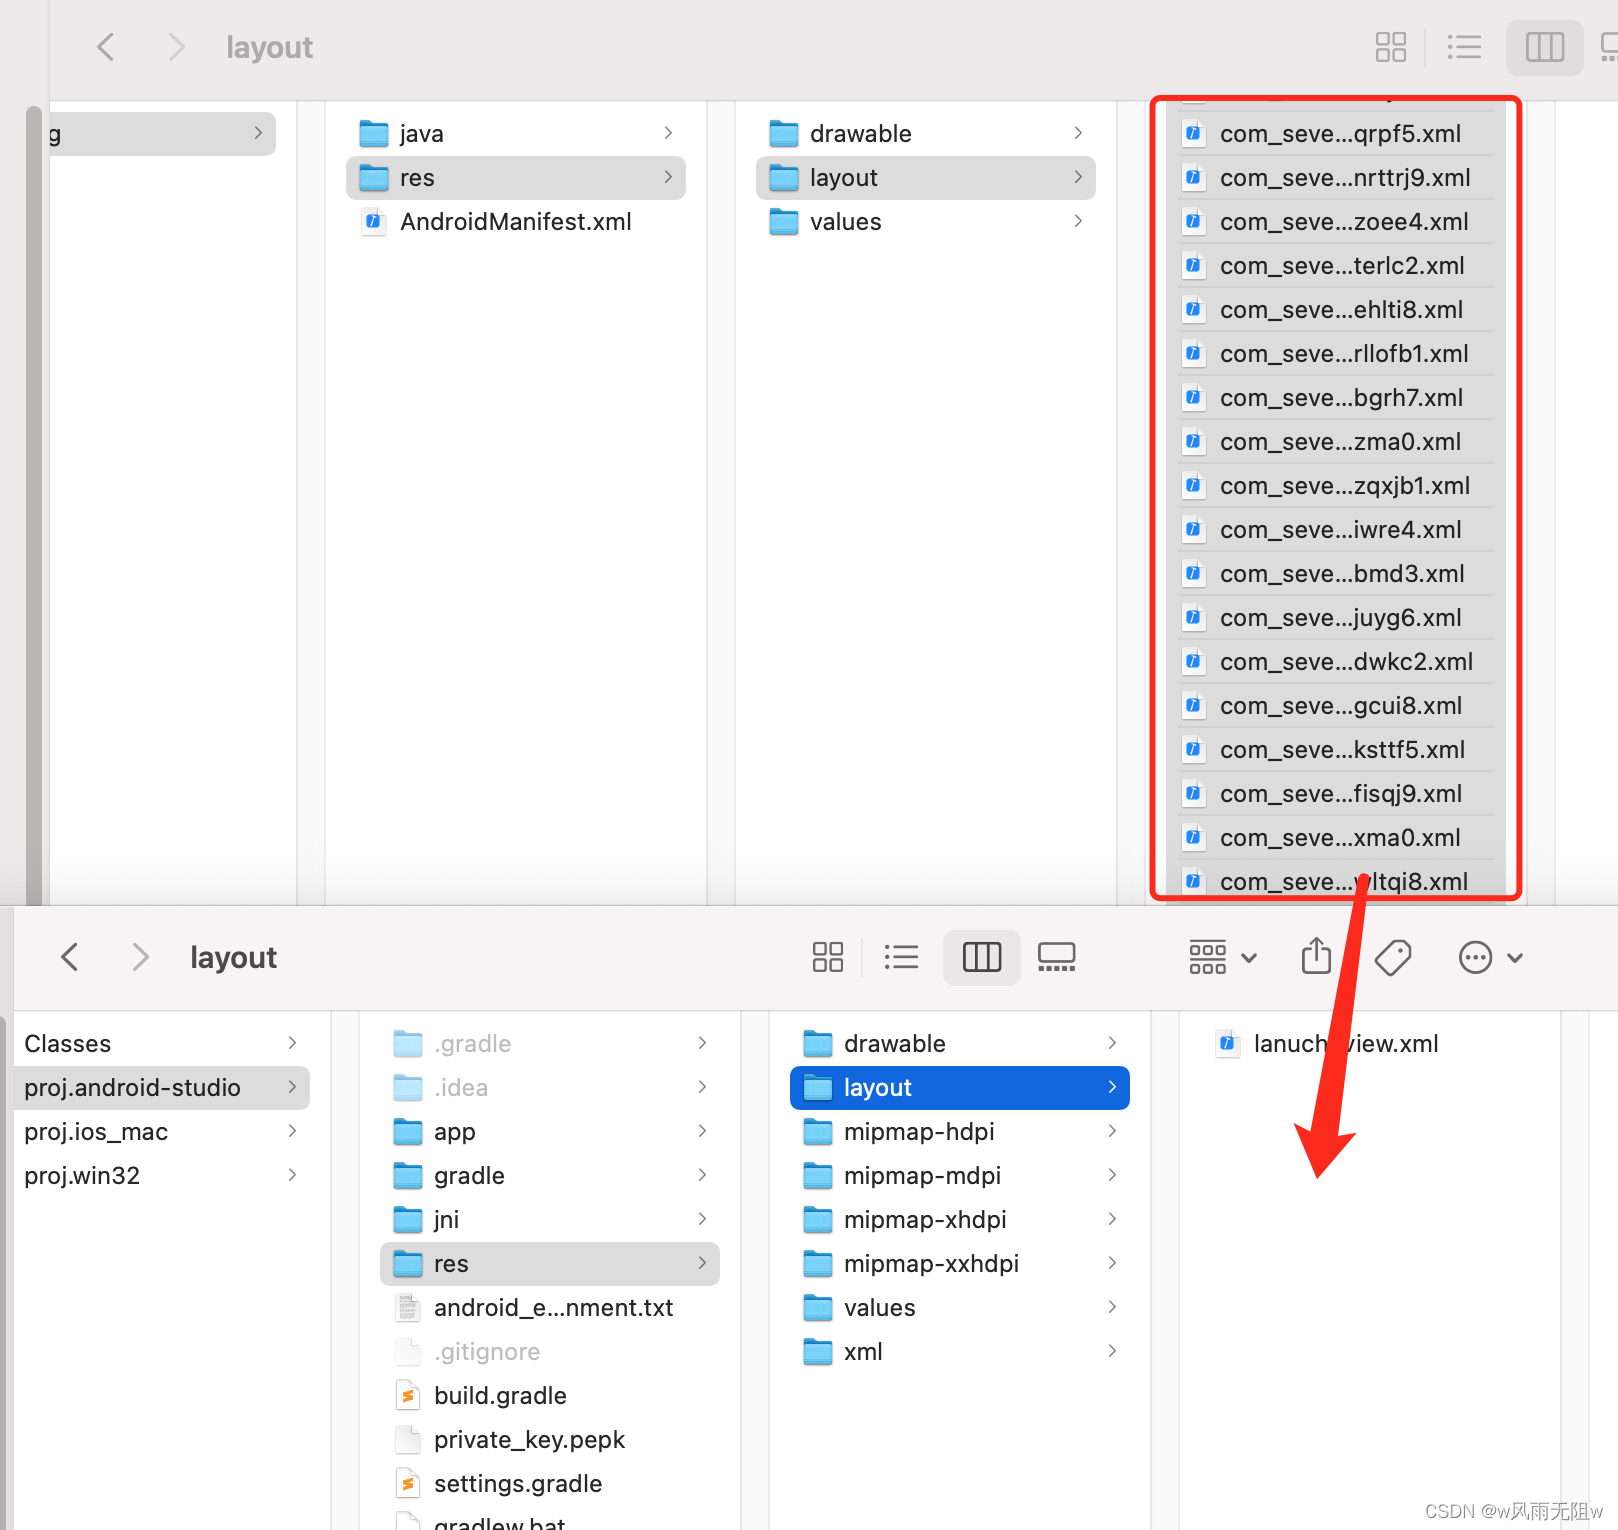Select the .idea hidden folder
The height and width of the screenshot is (1530, 1618).
point(550,1087)
